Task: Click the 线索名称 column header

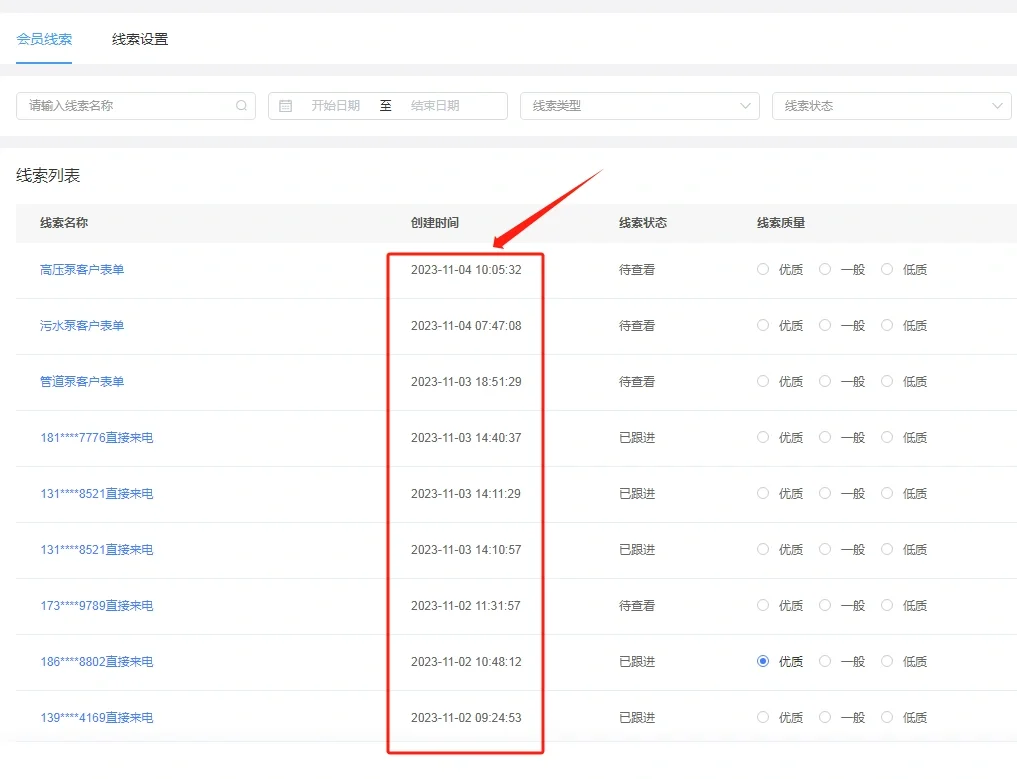Action: click(64, 222)
